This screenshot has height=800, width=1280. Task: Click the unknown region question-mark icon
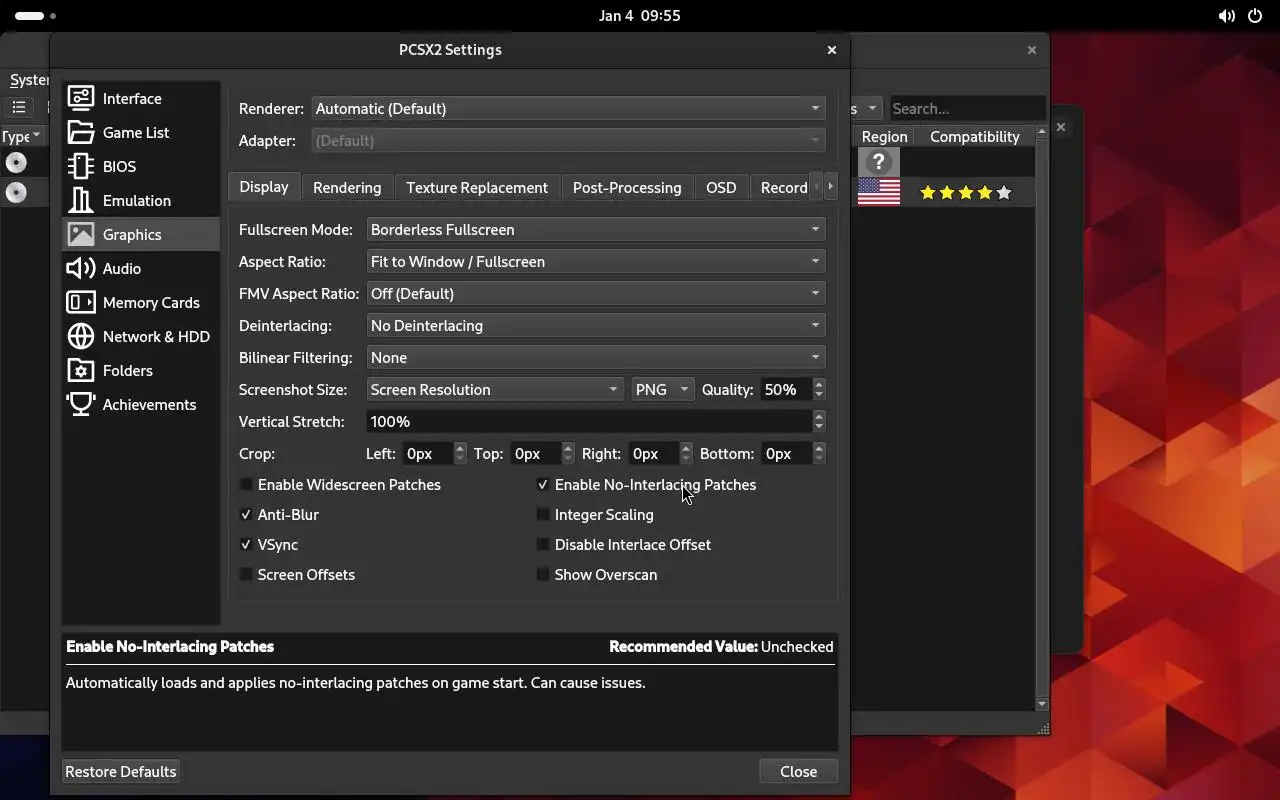click(x=879, y=162)
